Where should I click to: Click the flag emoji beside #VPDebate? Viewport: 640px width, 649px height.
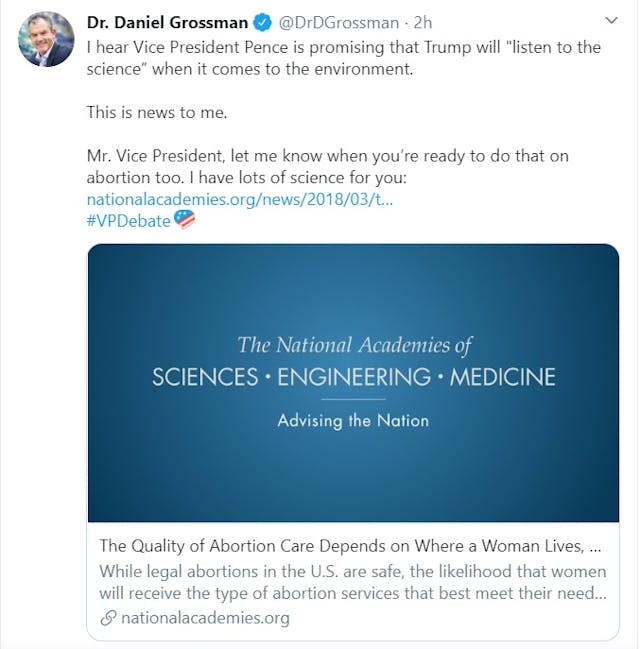(x=185, y=219)
